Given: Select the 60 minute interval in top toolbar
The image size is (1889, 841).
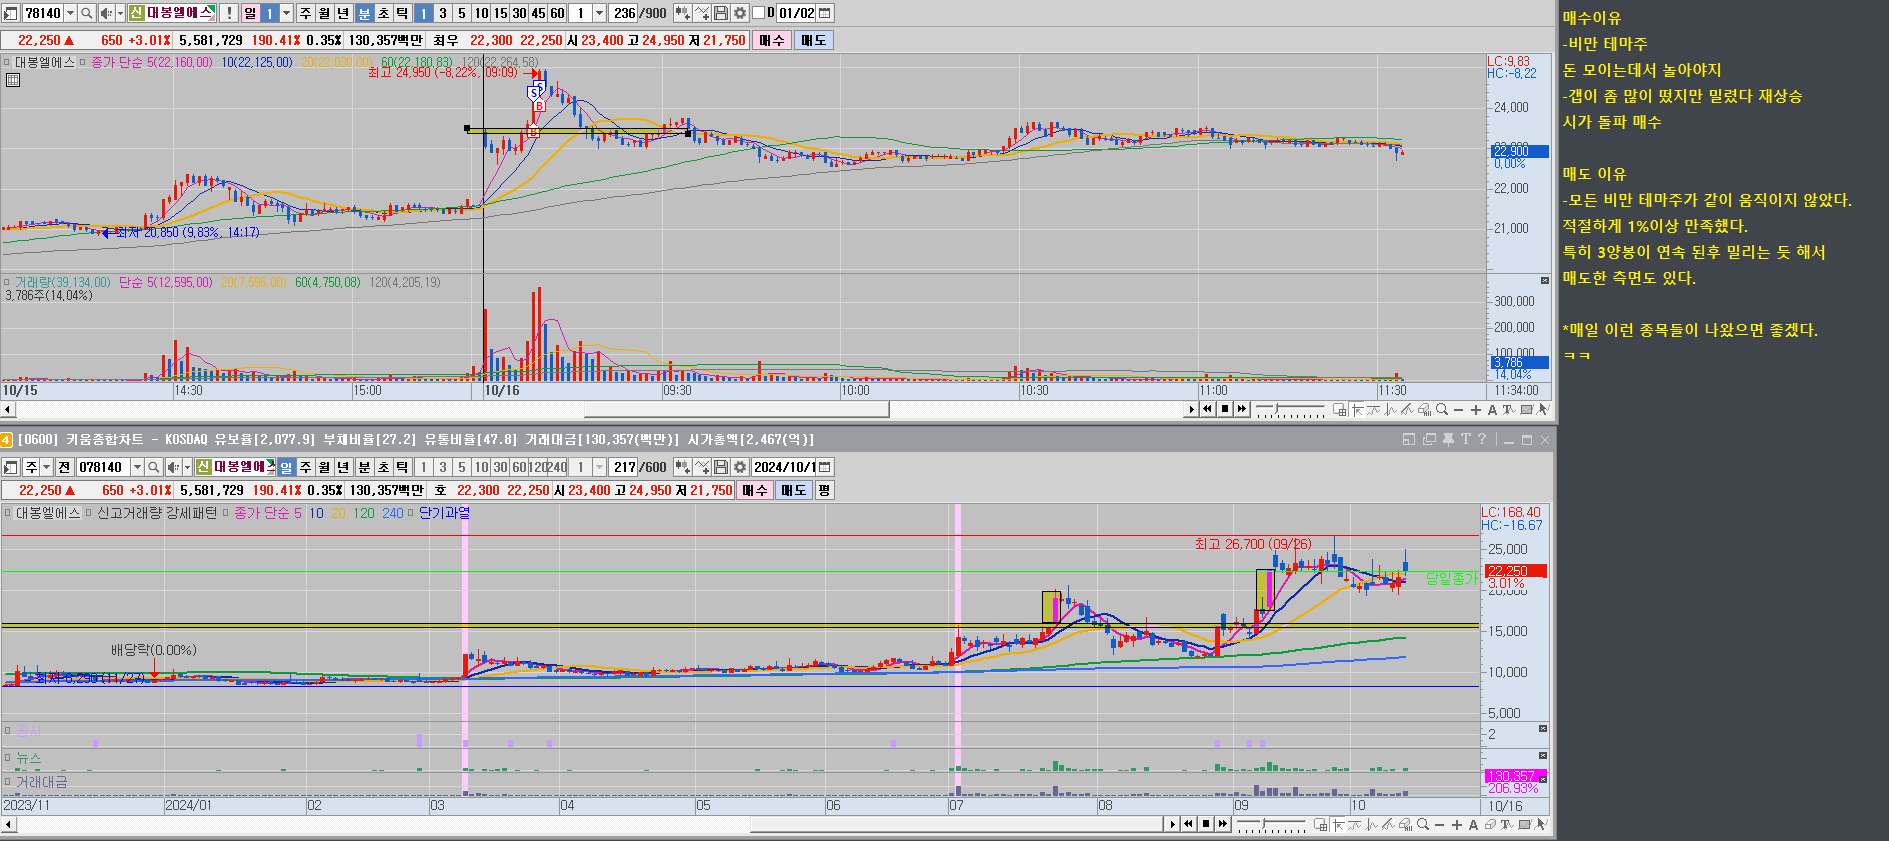Looking at the screenshot, I should point(557,13).
